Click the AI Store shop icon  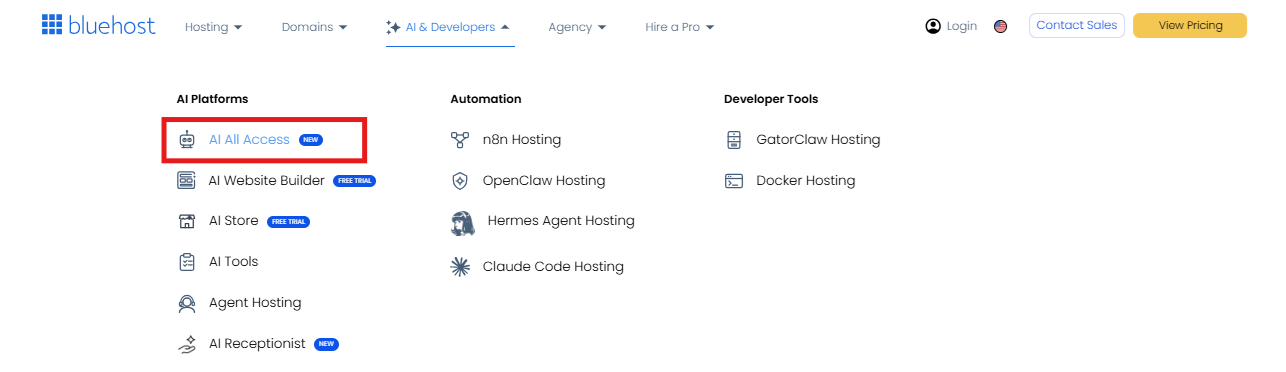pos(186,221)
